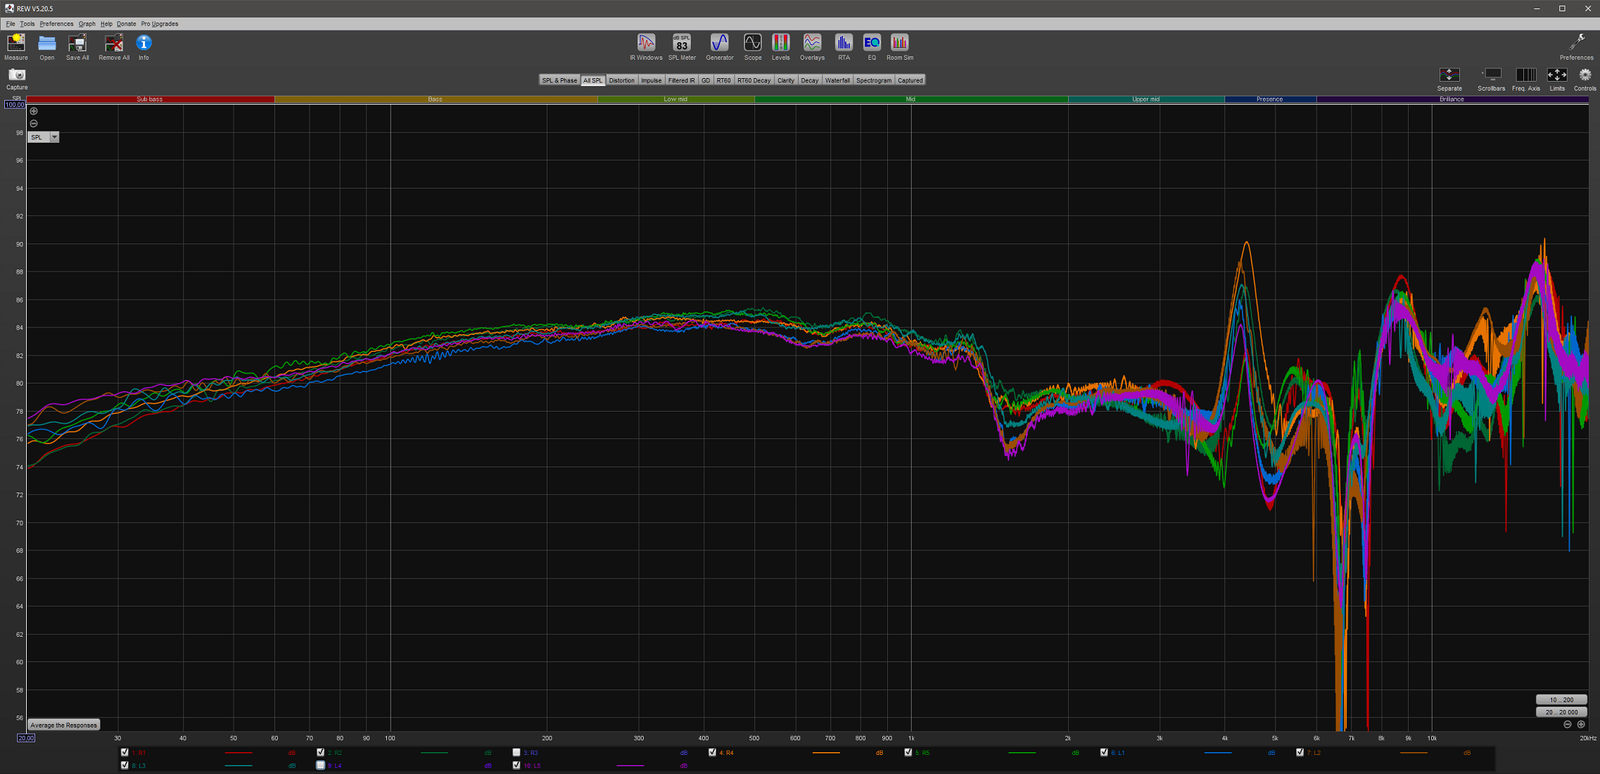Capture the graph image
Image resolution: width=1600 pixels, height=774 pixels.
[x=17, y=75]
